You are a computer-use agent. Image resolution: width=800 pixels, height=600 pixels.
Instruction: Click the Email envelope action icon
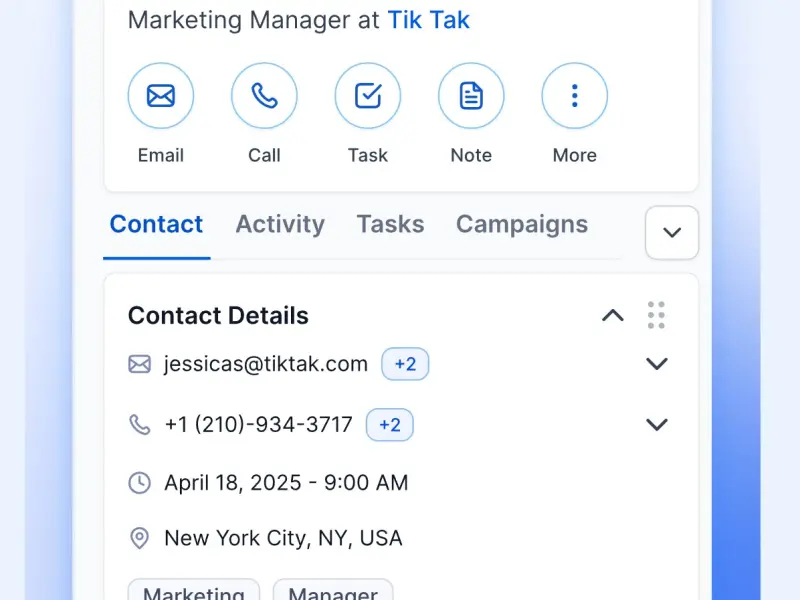161,96
